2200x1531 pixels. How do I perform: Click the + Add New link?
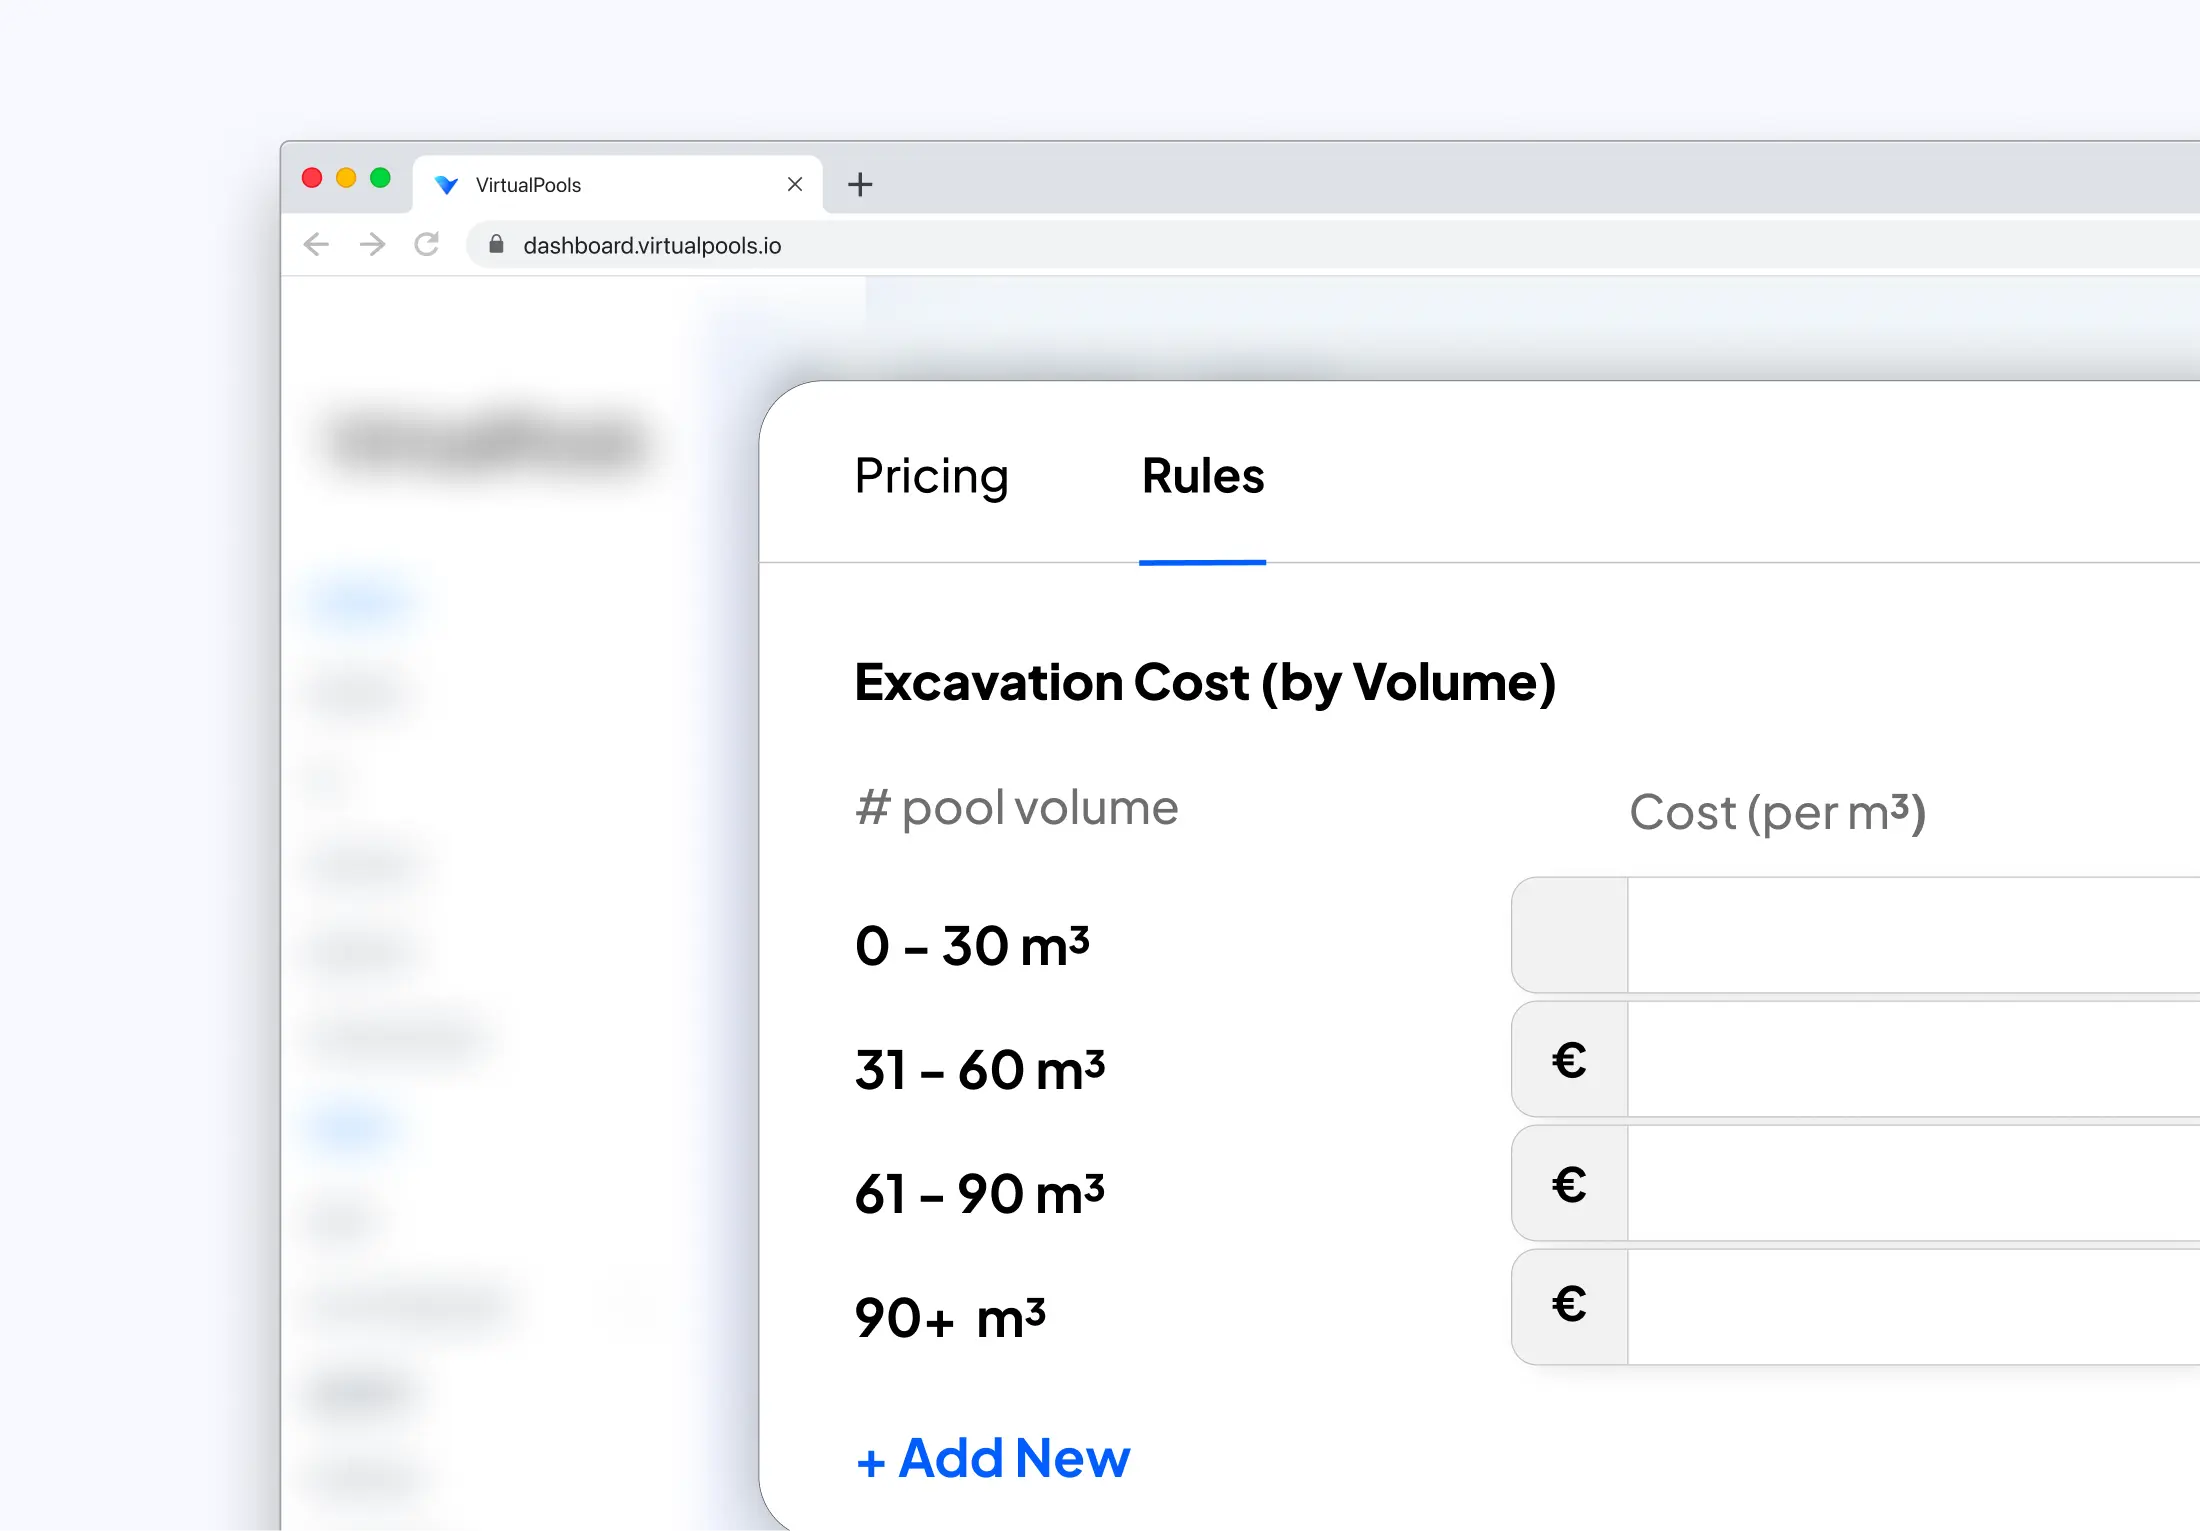coord(993,1458)
